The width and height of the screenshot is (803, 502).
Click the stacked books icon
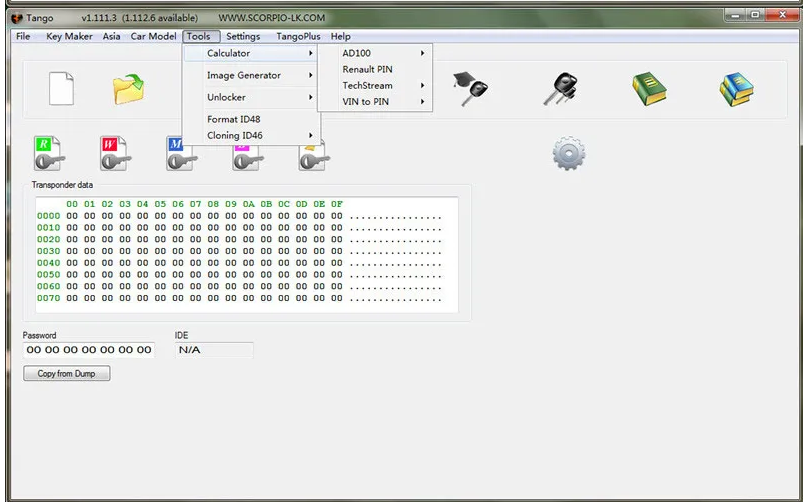point(736,89)
